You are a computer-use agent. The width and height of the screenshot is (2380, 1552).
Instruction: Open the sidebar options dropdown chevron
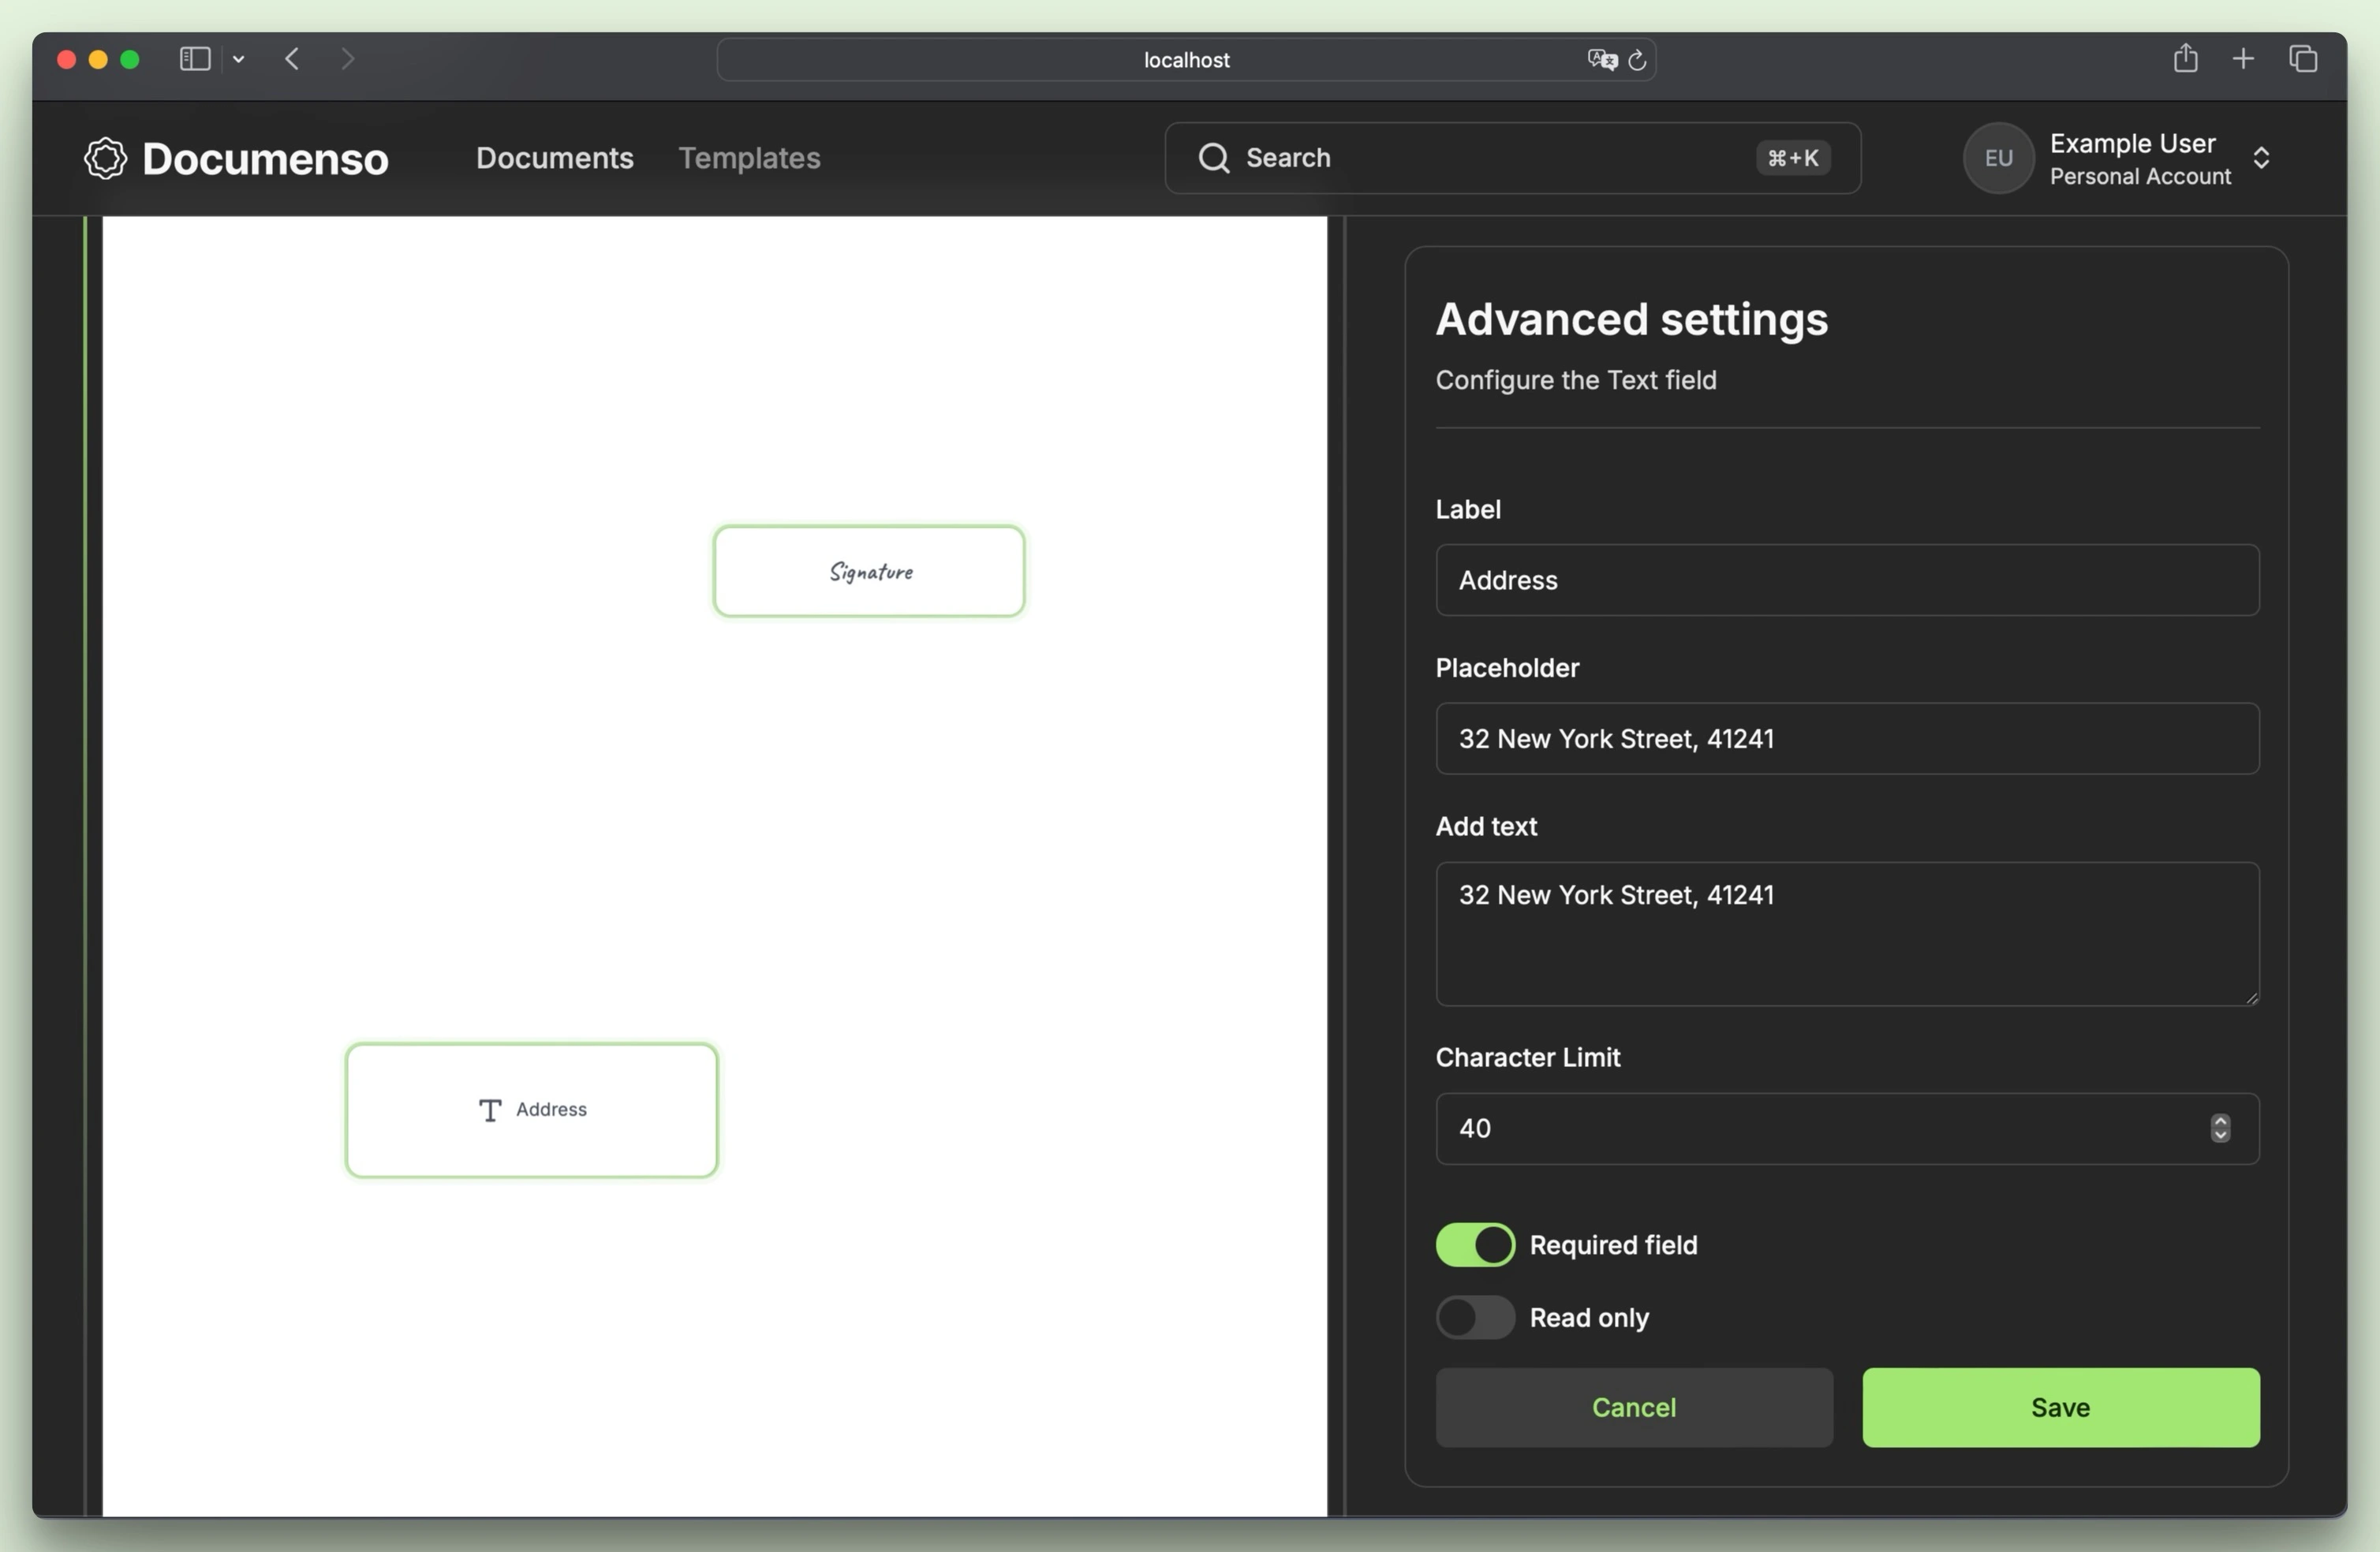pos(238,59)
